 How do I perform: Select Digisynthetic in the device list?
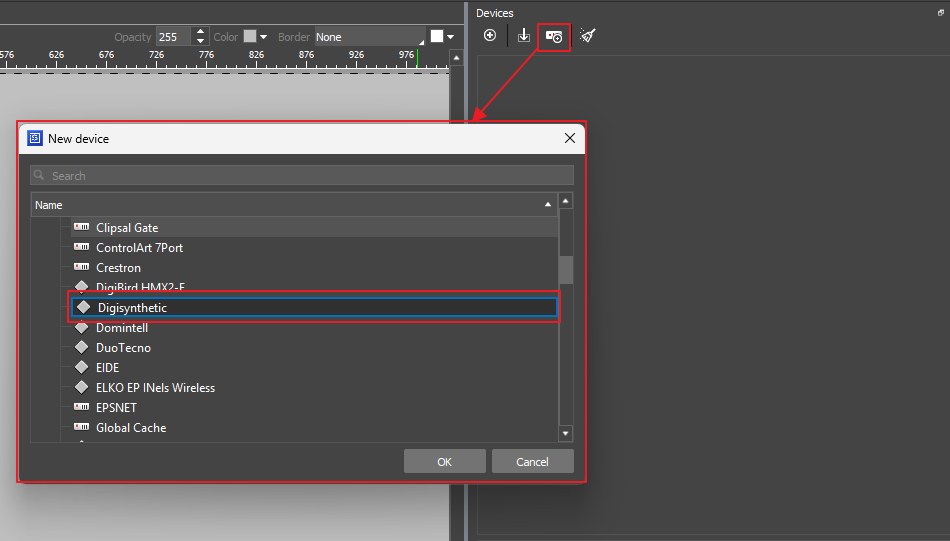(132, 308)
